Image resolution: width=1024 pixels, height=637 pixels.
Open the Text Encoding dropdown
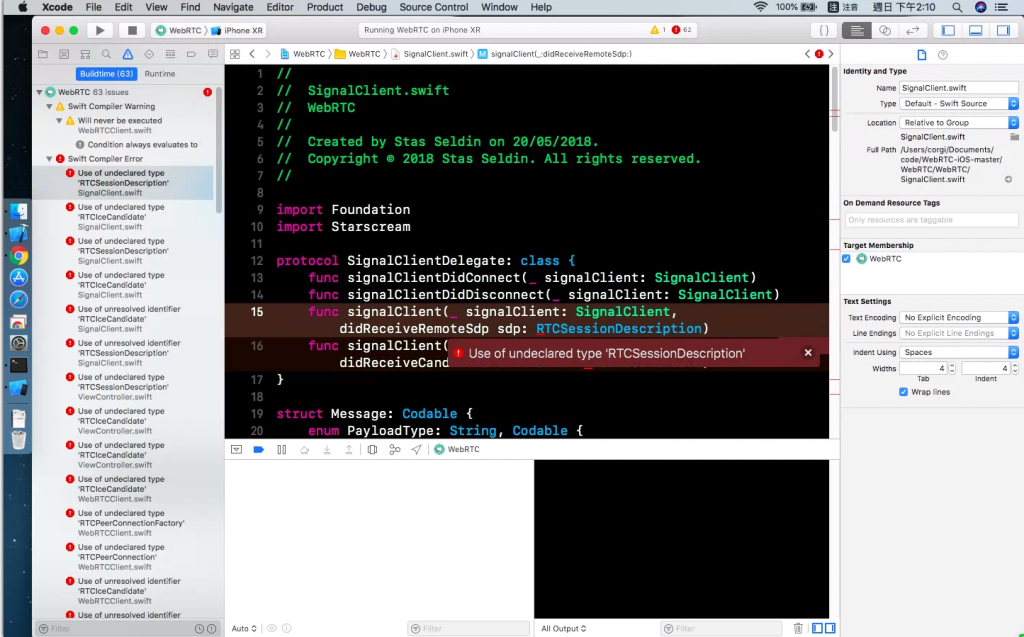click(x=959, y=318)
